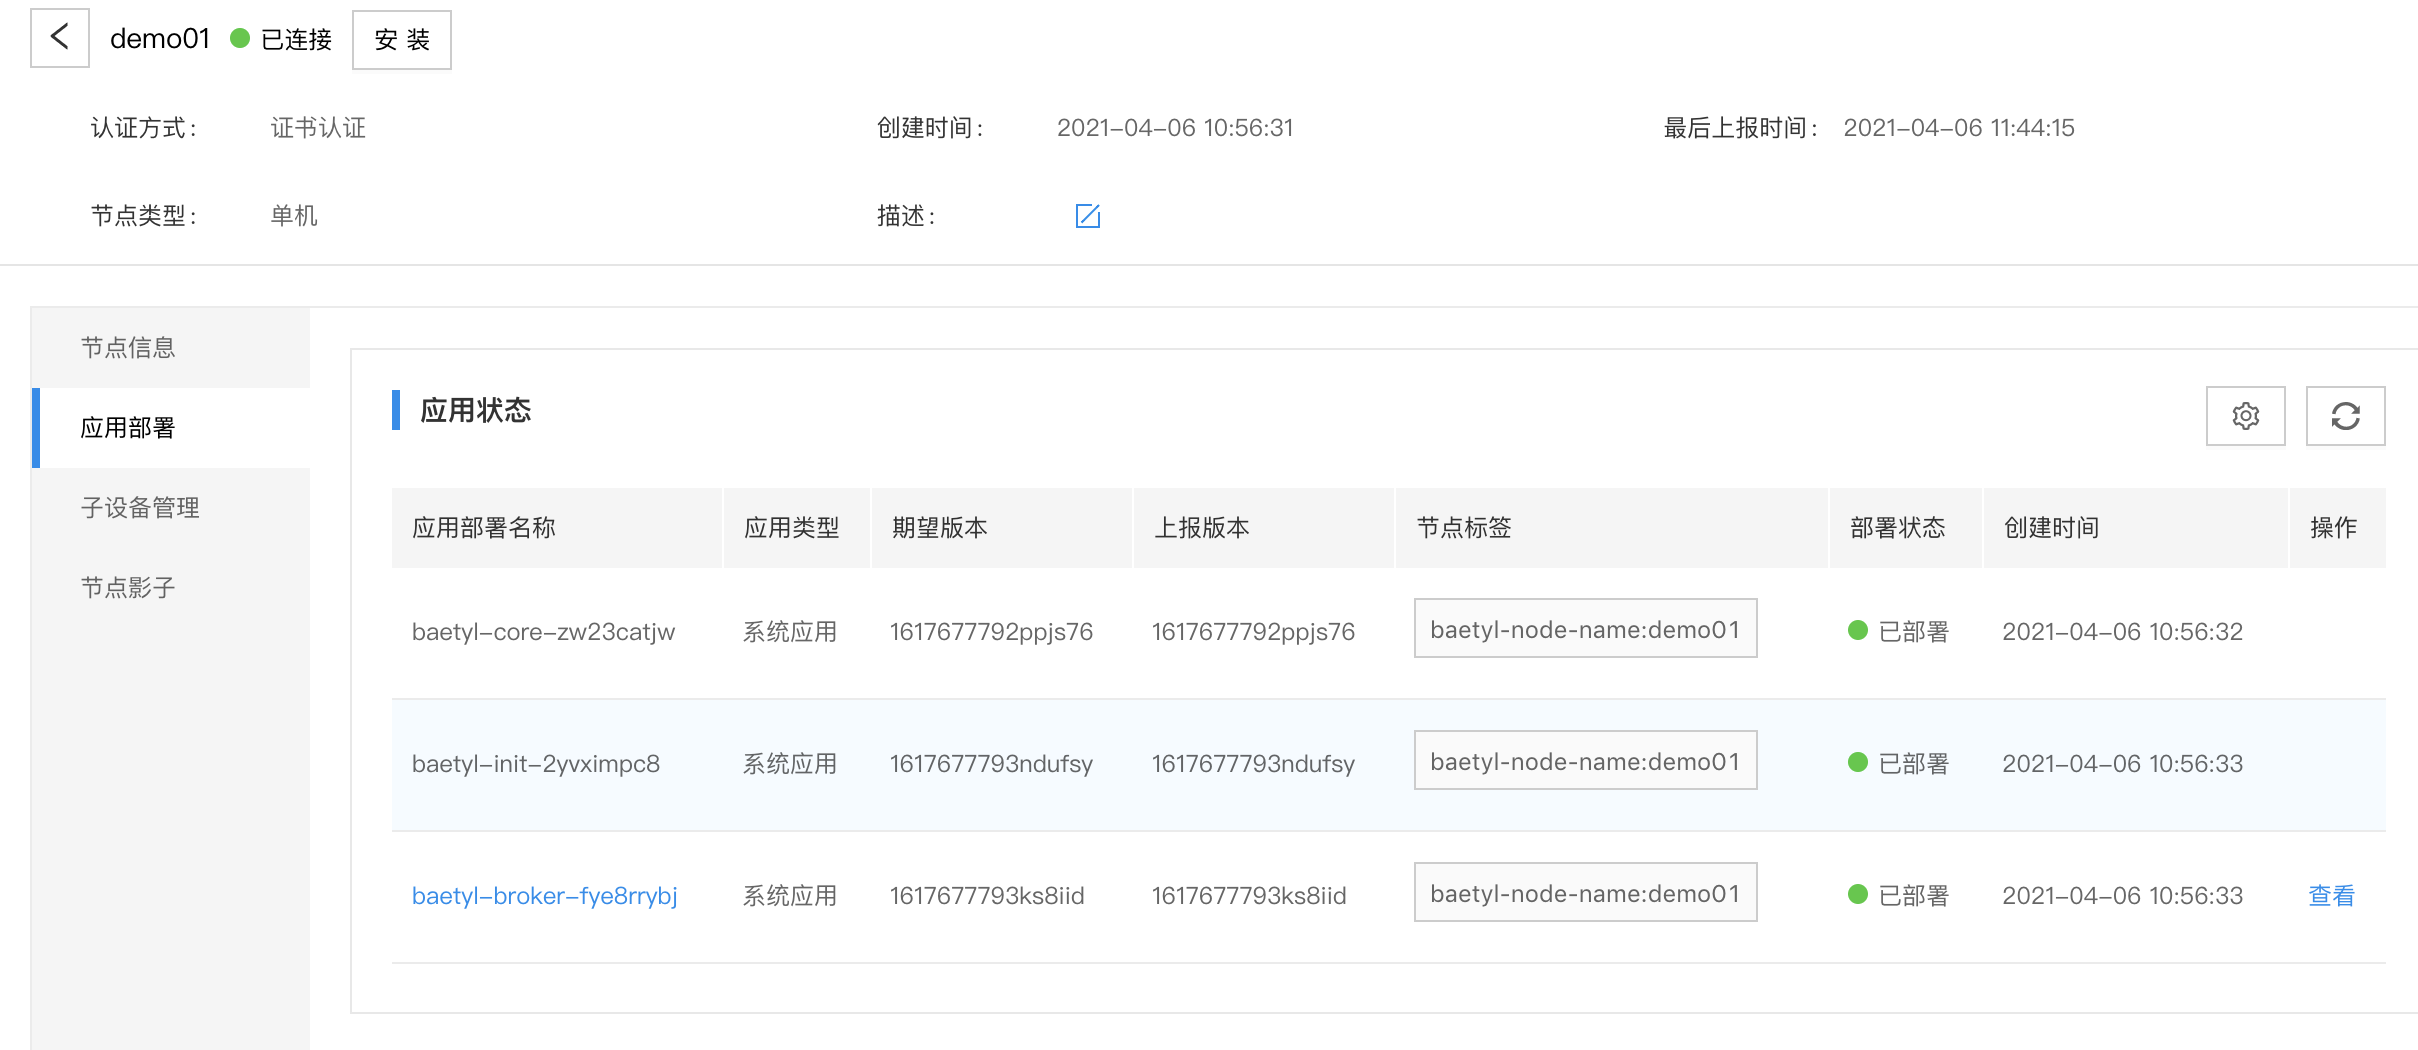Viewport: 2418px width, 1050px height.
Task: Click created time 2021-04-06 10:56:32
Action: point(2123,632)
